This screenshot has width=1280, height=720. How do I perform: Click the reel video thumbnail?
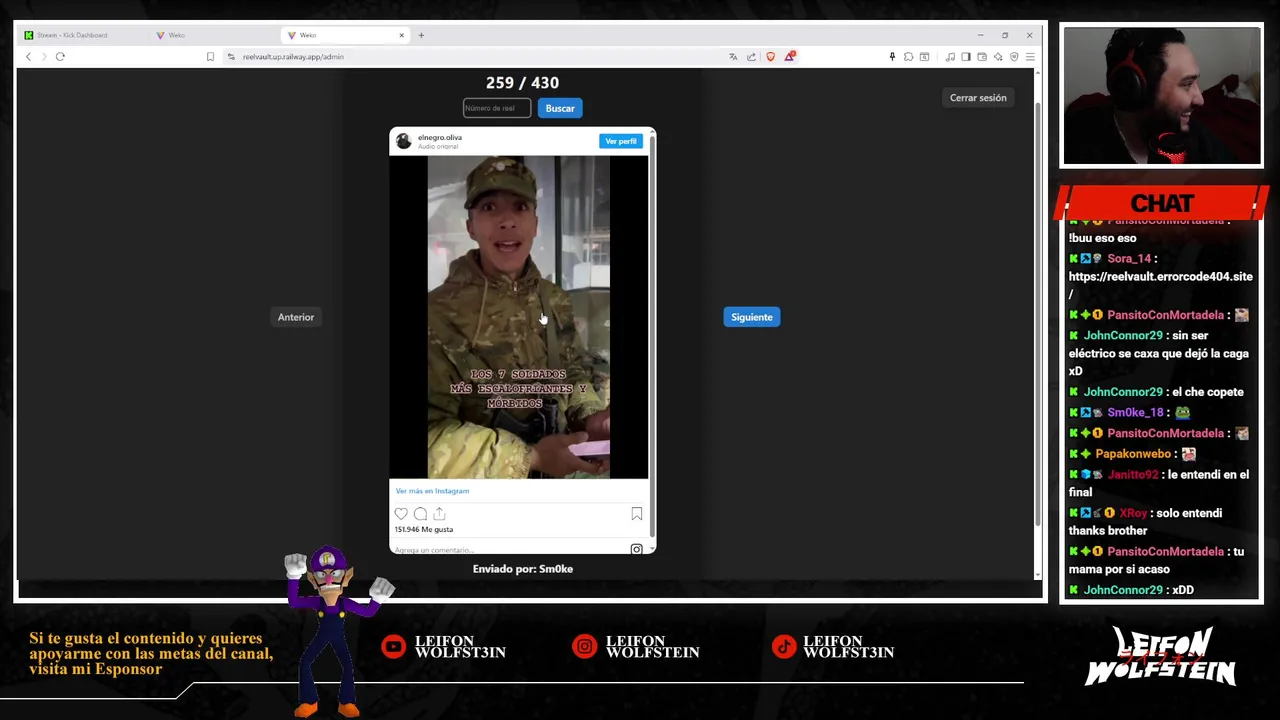point(519,317)
